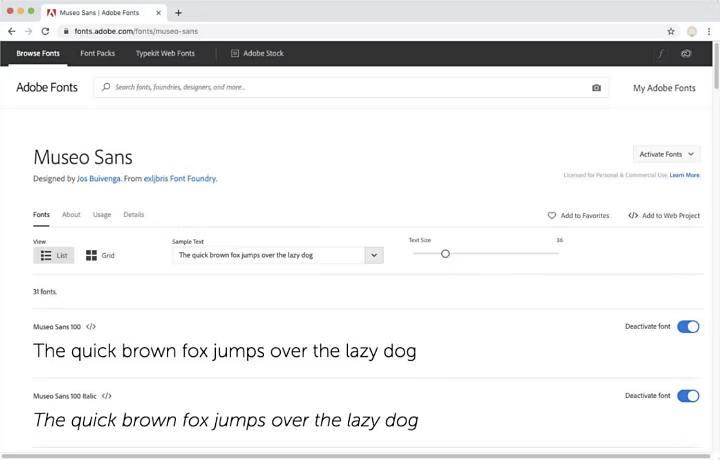Click the site lock icon
The width and height of the screenshot is (720, 460).
(66, 31)
